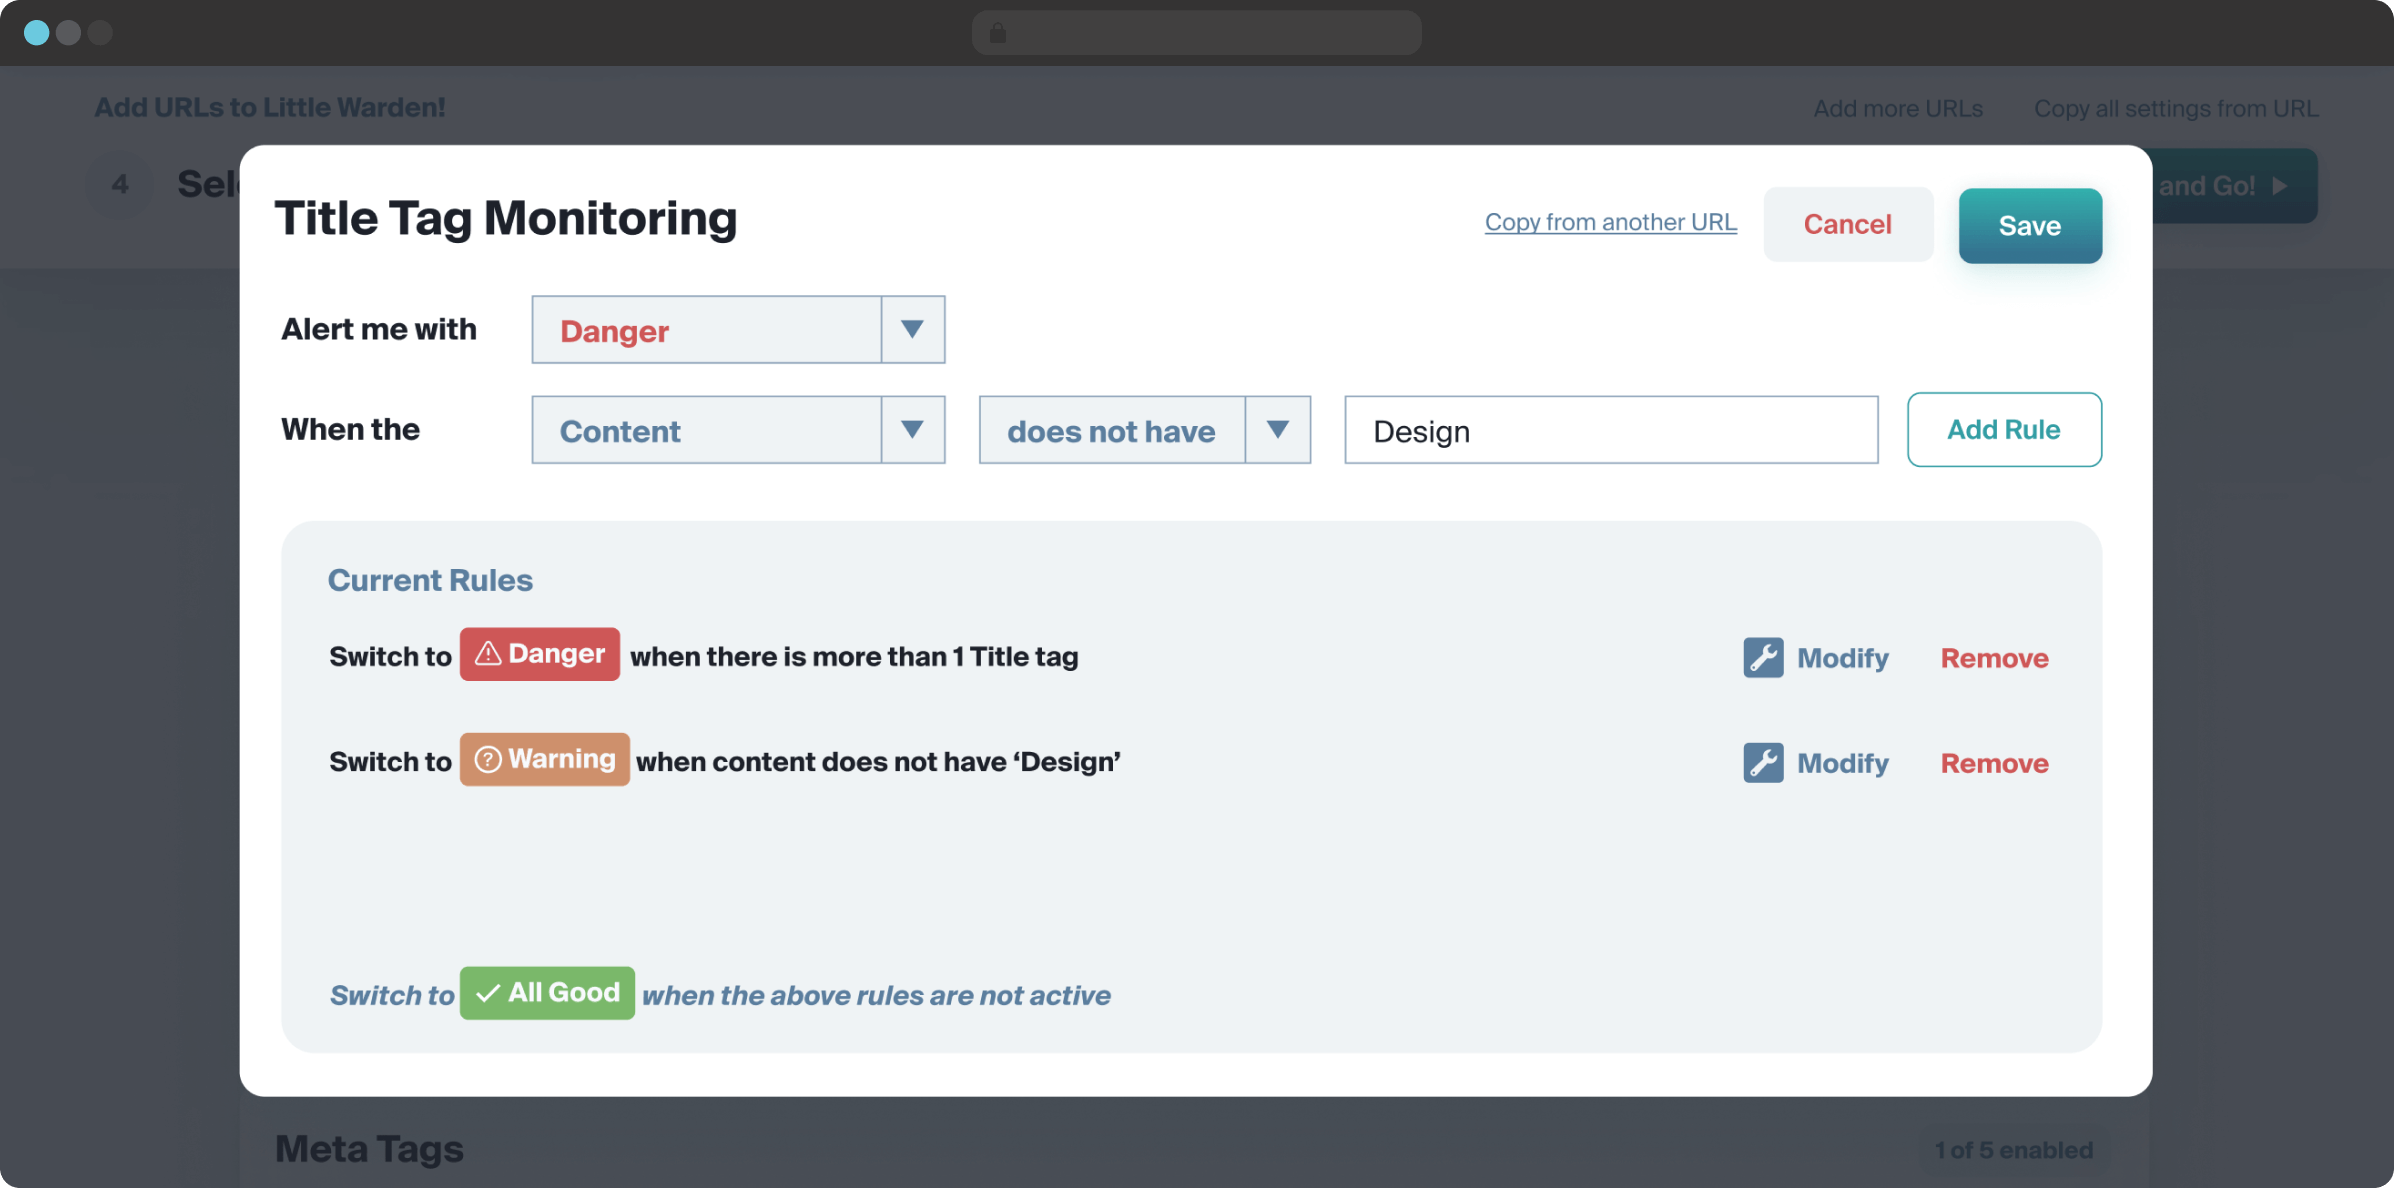This screenshot has width=2394, height=1188.
Task: Click the lock icon in the address bar
Action: click(997, 33)
